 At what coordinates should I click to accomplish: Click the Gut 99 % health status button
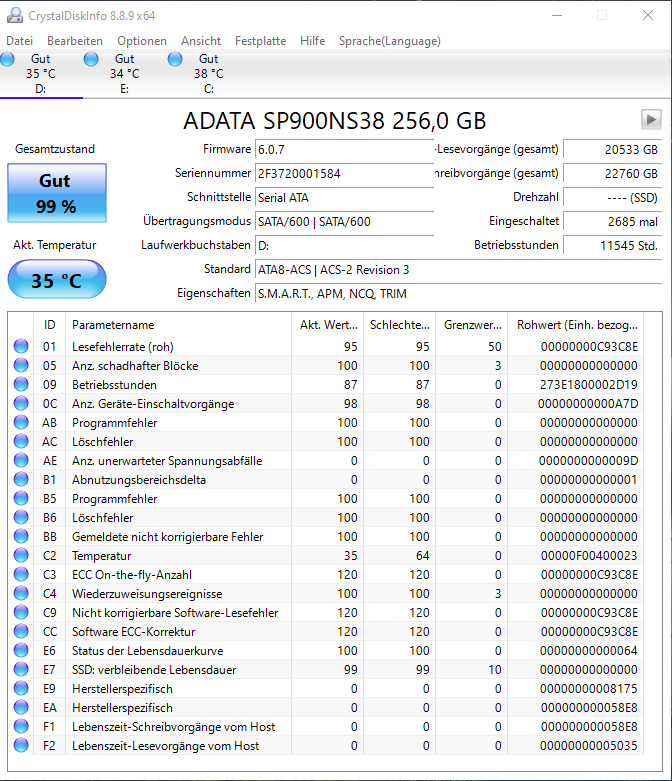pyautogui.click(x=57, y=193)
